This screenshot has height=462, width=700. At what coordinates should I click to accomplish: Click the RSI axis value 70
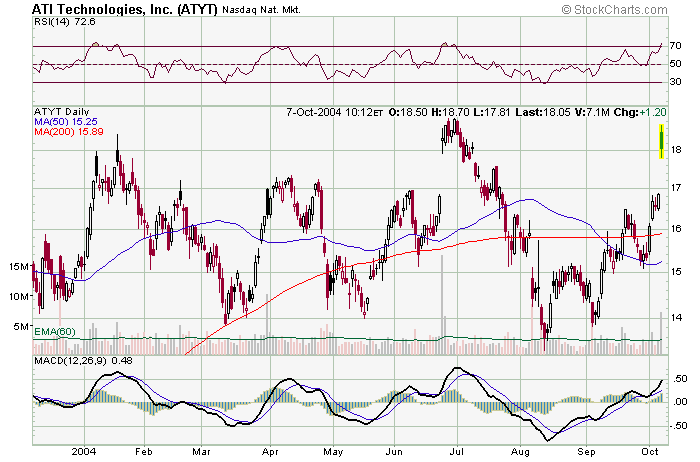point(675,46)
